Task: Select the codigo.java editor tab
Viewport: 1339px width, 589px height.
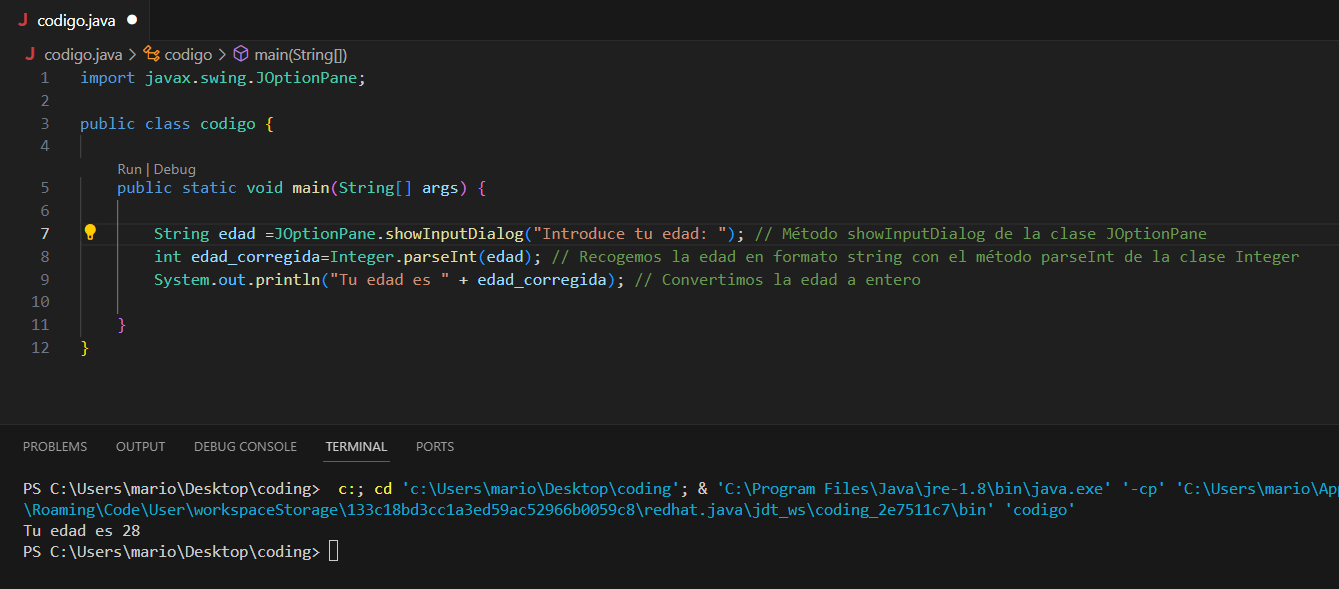Action: tap(77, 20)
